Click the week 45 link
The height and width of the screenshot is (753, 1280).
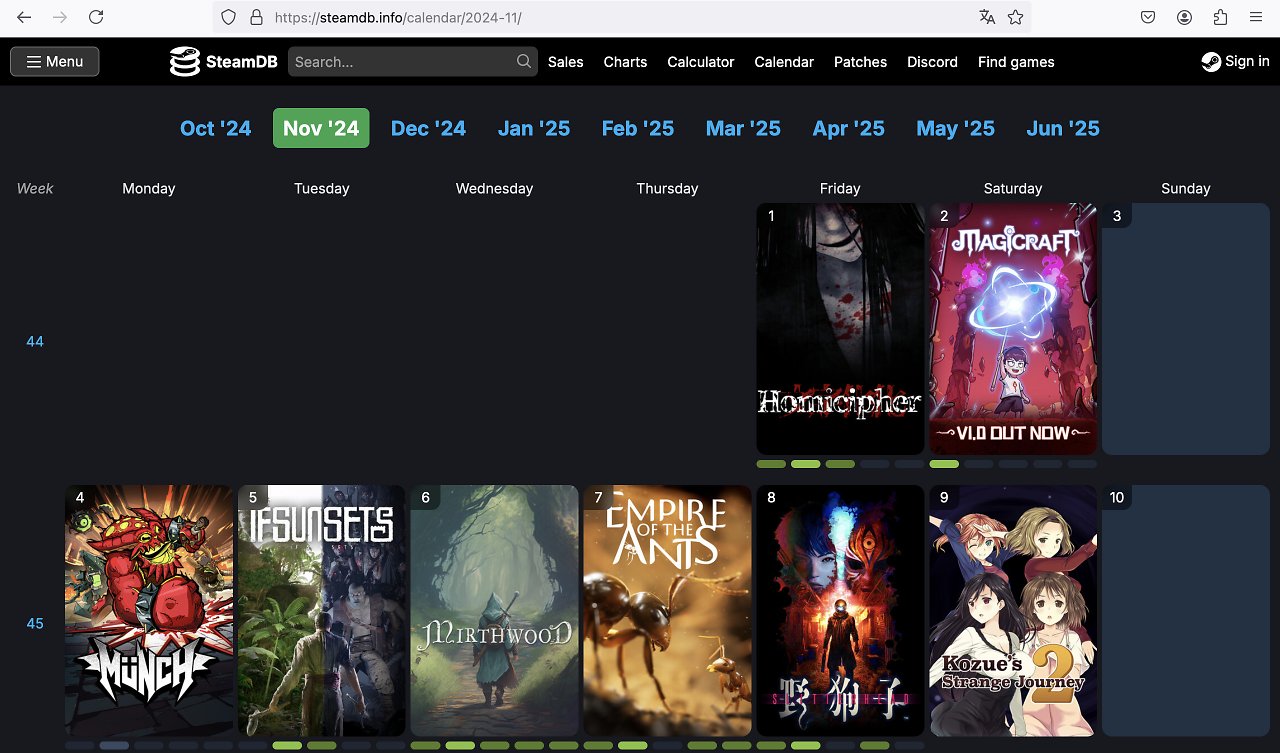(x=35, y=623)
